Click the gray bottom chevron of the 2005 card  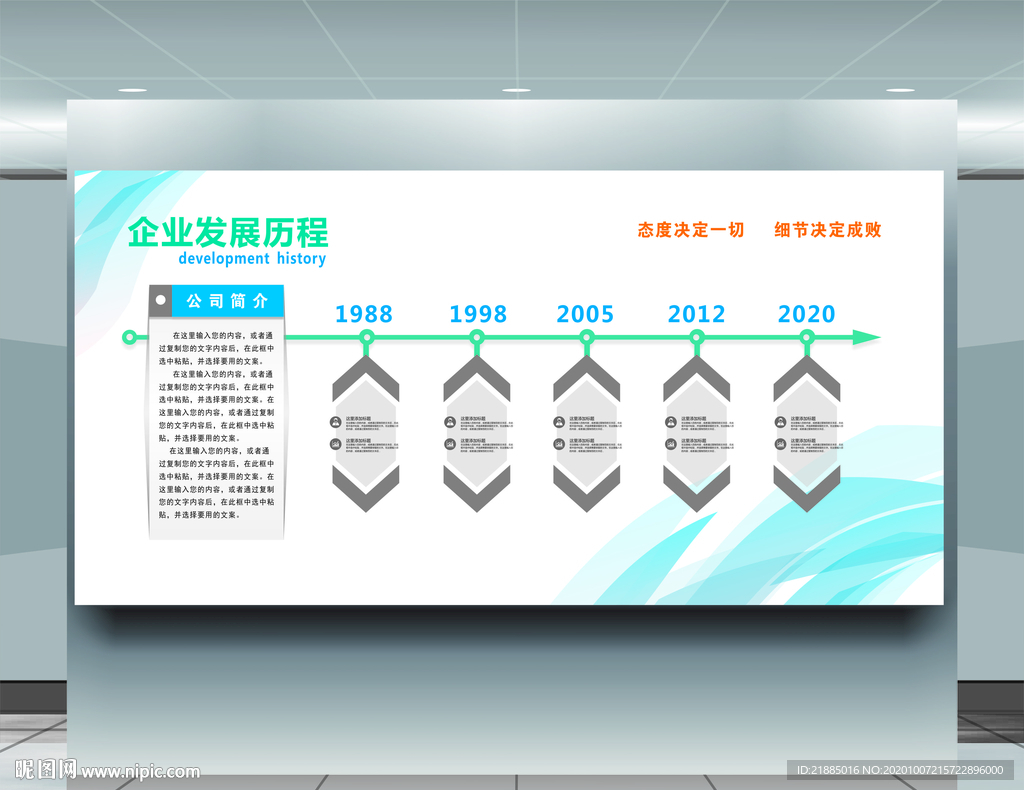click(x=586, y=489)
